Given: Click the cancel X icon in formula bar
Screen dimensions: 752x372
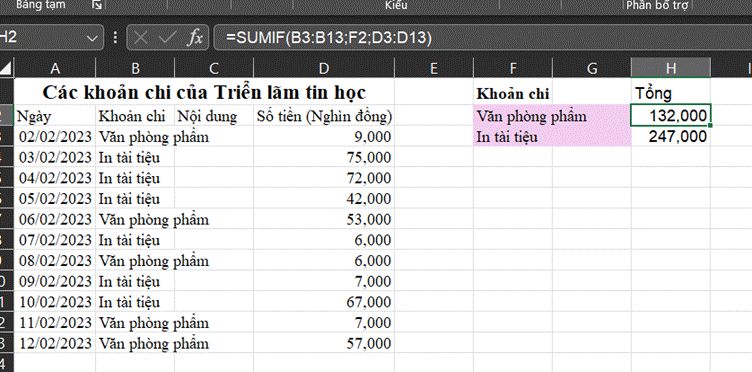Looking at the screenshot, I should point(141,37).
